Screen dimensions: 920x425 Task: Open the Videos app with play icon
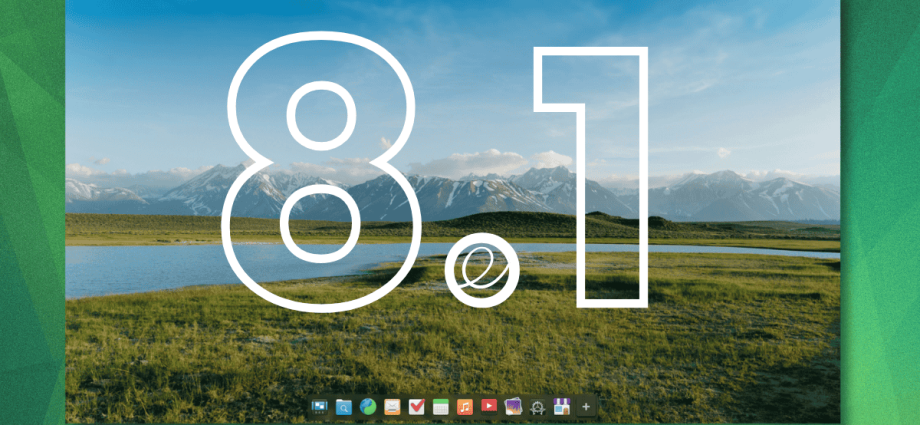[489, 406]
